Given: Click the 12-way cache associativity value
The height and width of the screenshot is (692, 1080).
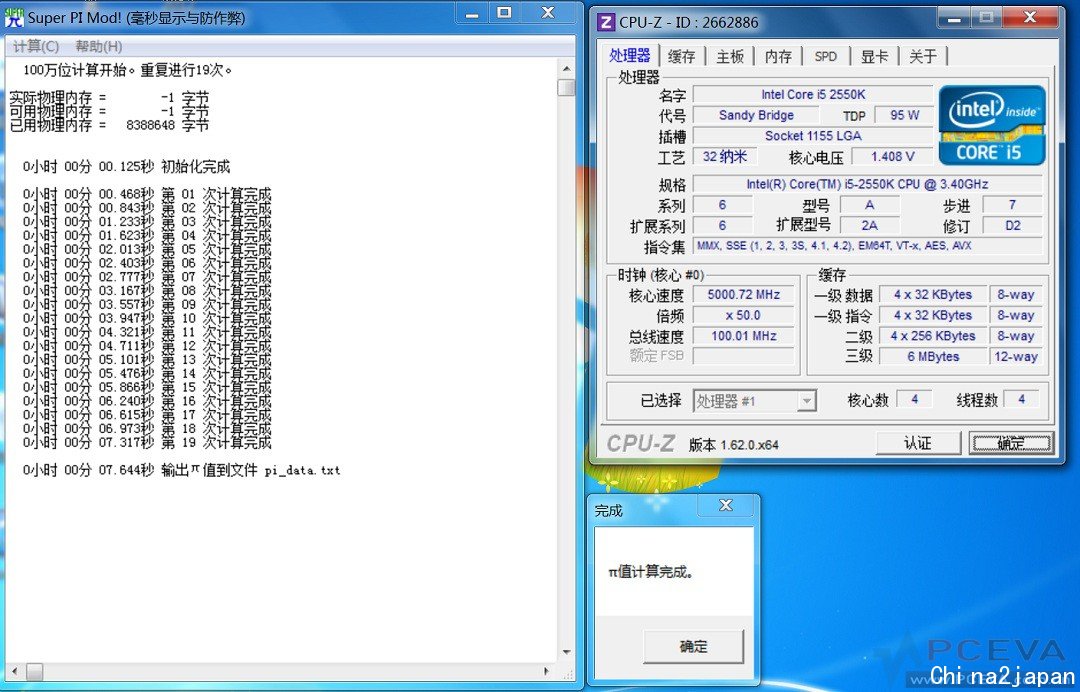Looking at the screenshot, I should [x=1015, y=356].
